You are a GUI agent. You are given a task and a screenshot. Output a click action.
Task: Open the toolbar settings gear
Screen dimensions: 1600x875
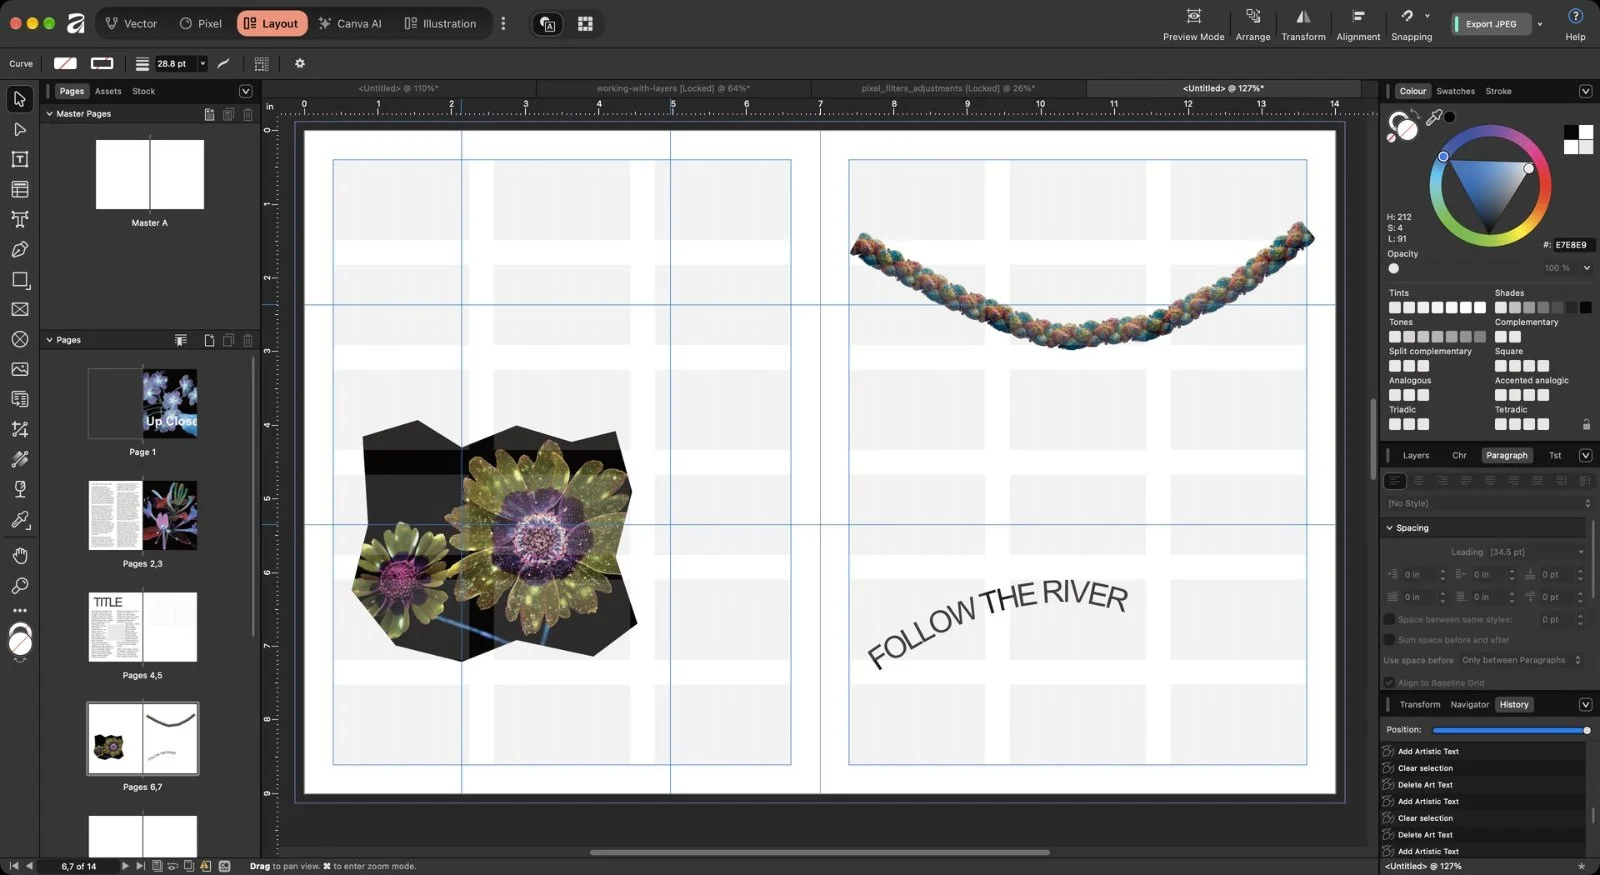(299, 63)
